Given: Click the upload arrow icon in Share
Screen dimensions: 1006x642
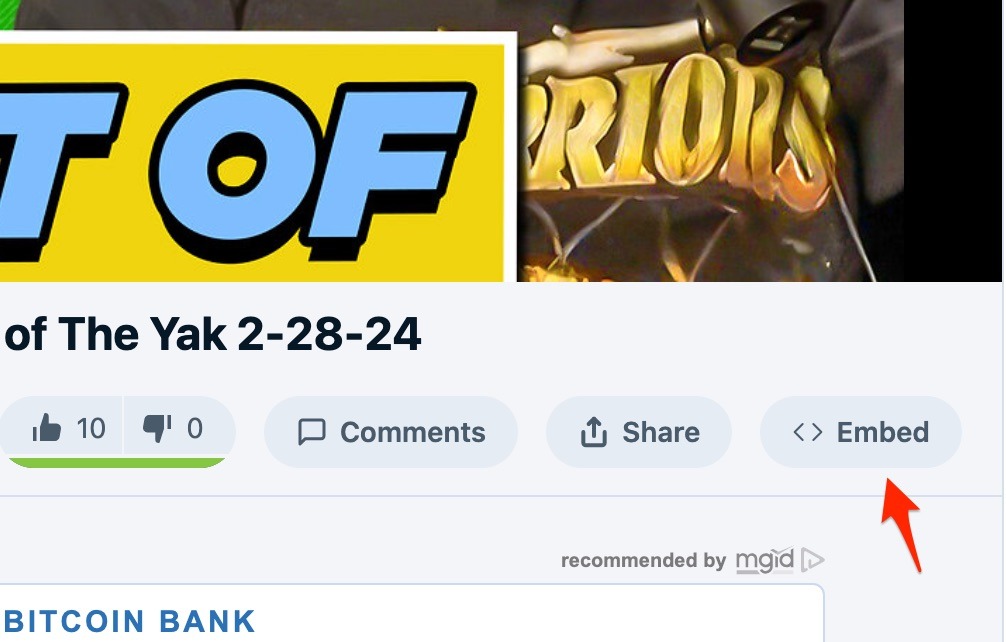Looking at the screenshot, I should pyautogui.click(x=593, y=432).
